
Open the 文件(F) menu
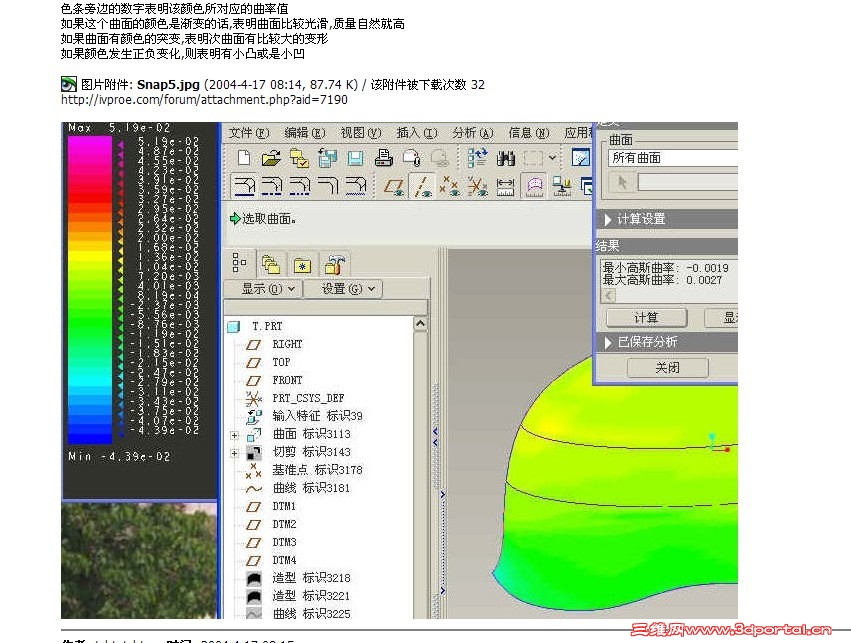[249, 133]
